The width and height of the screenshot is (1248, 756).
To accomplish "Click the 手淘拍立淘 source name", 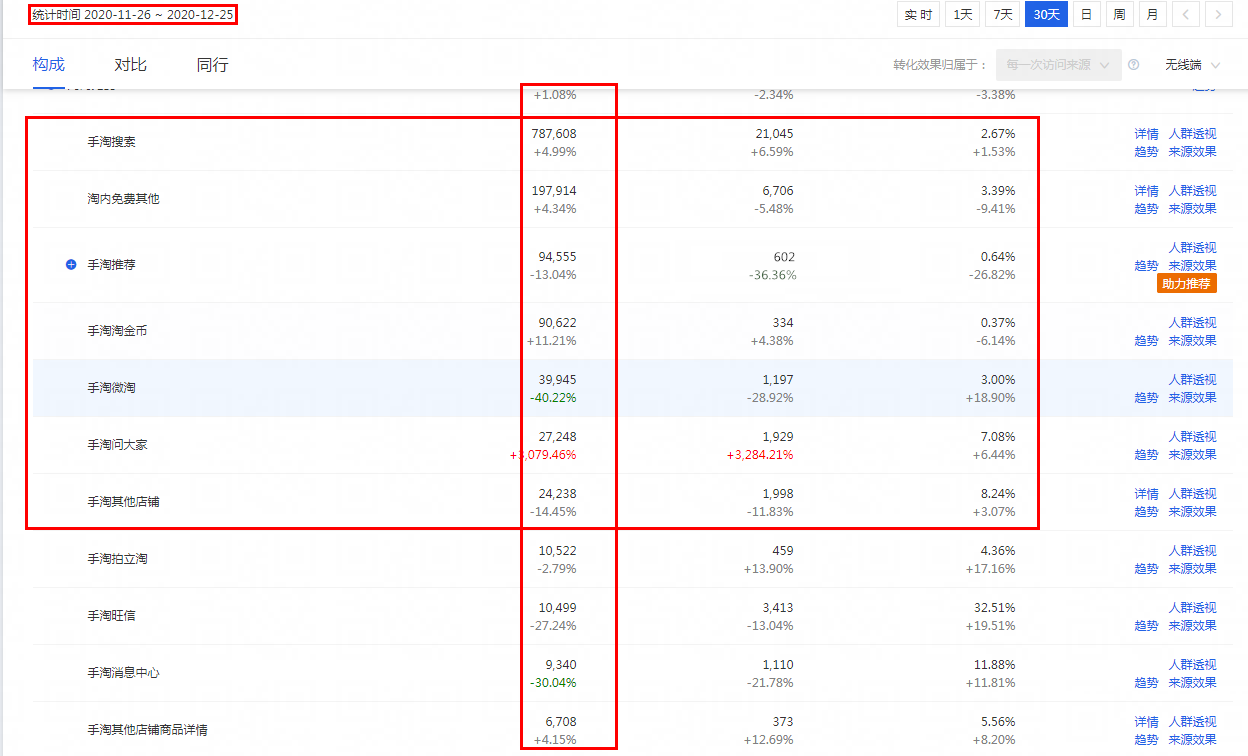I will 117,559.
